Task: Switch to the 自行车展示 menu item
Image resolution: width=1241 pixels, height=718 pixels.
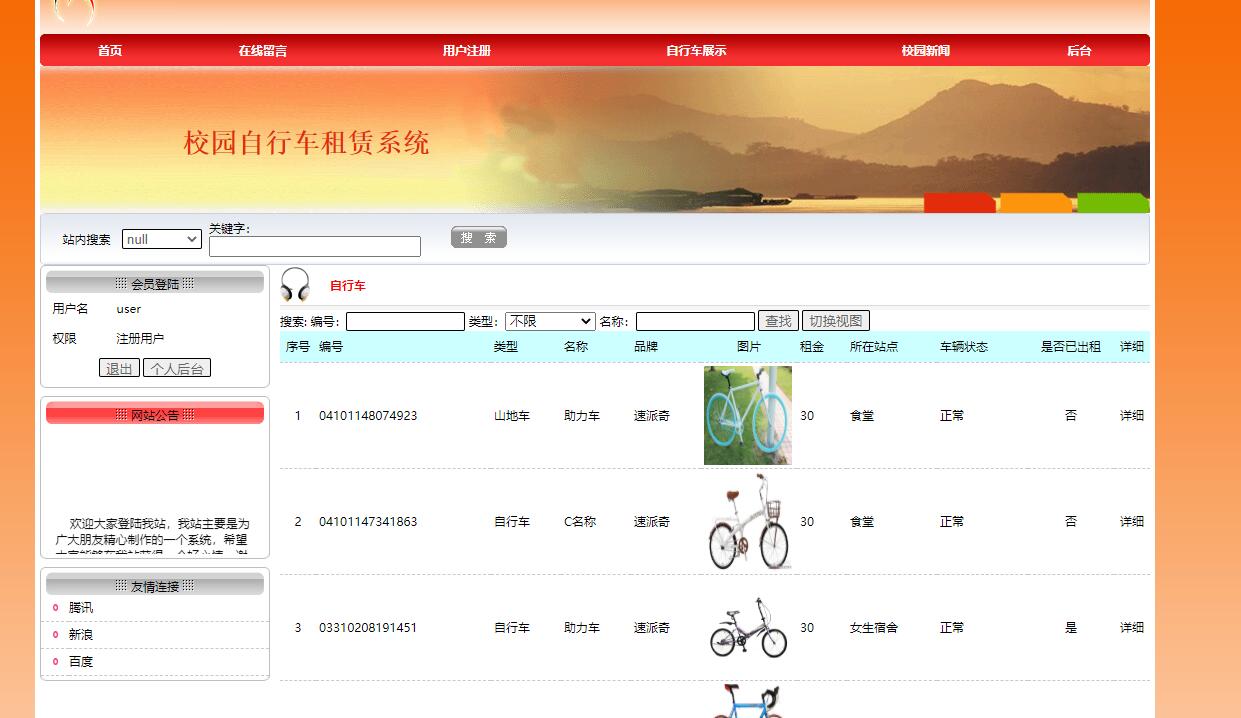Action: click(695, 49)
